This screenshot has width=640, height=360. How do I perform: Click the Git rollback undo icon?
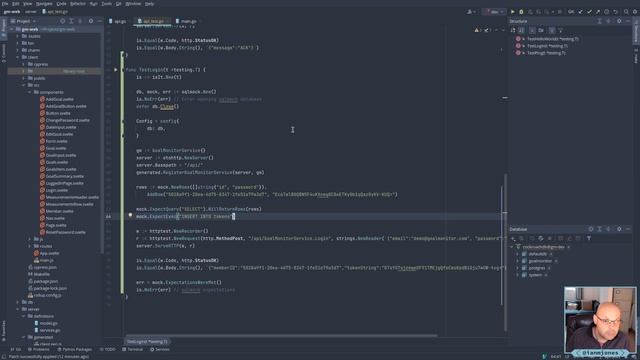[x=616, y=12]
